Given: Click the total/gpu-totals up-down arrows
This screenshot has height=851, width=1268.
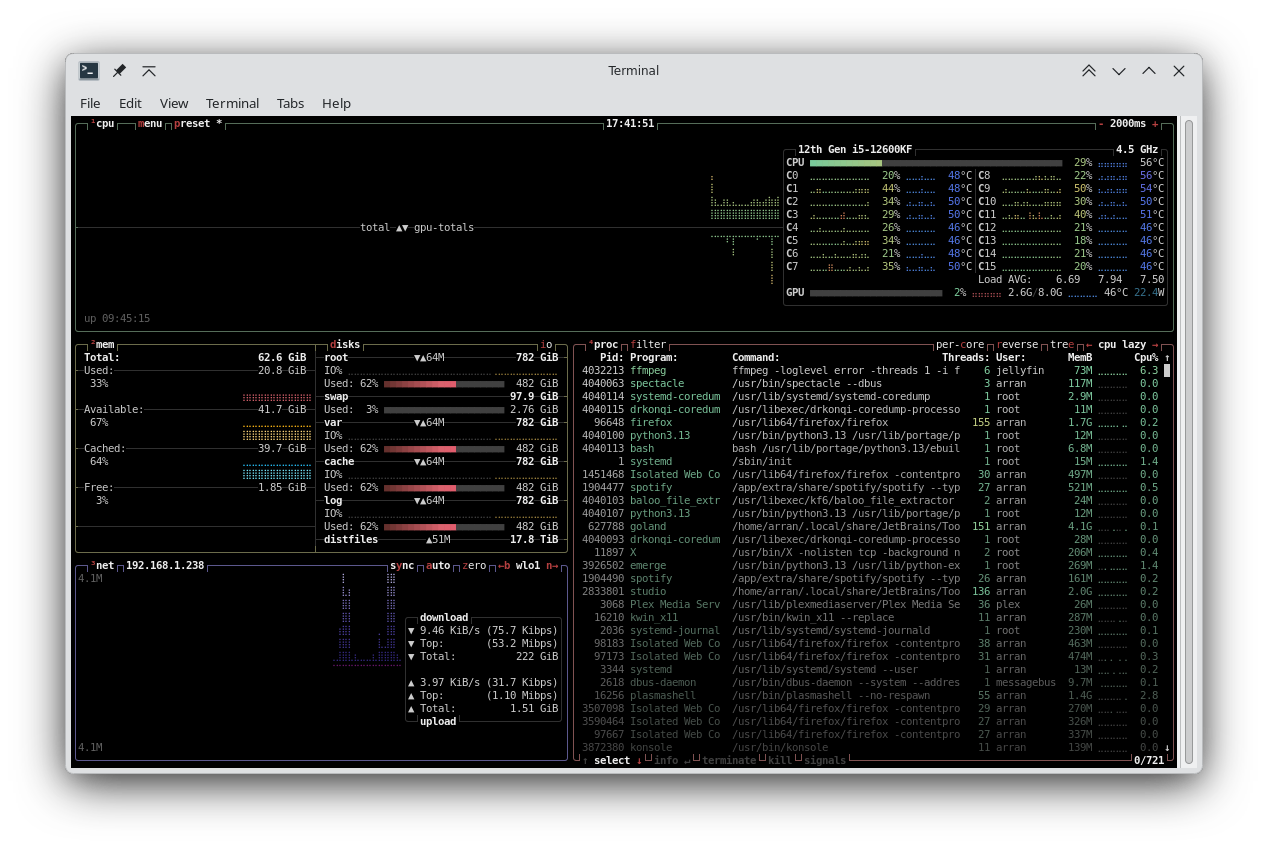Looking at the screenshot, I should click(x=402, y=227).
